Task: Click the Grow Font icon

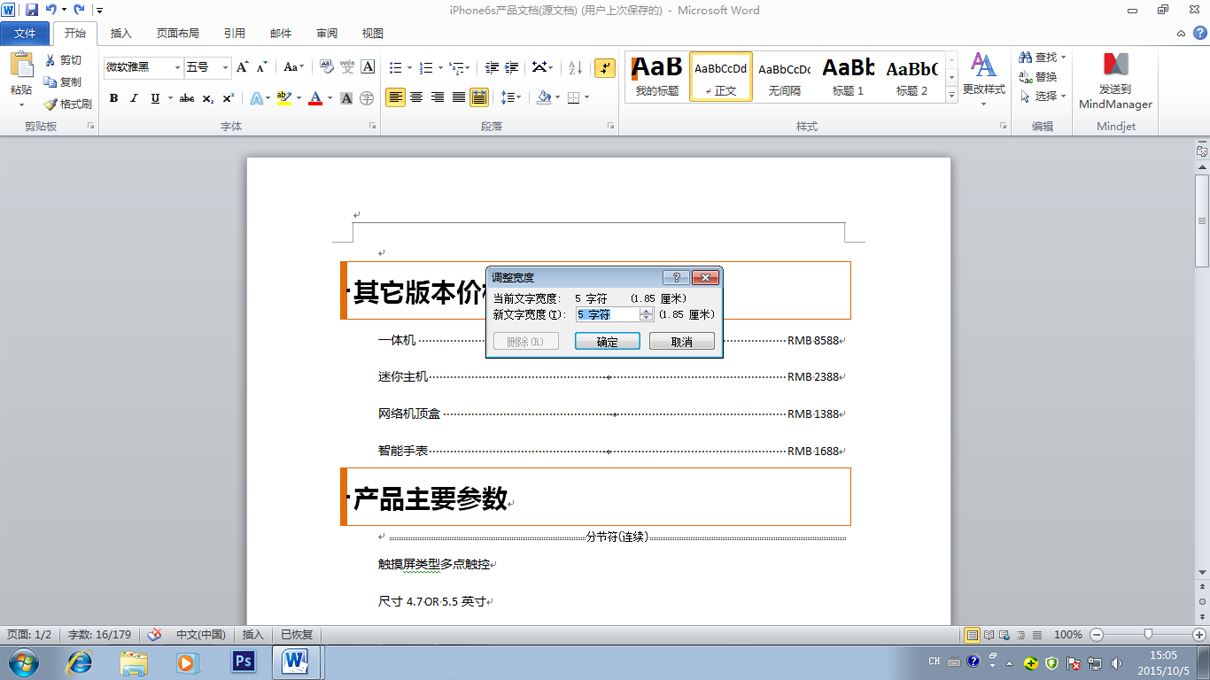Action: pyautogui.click(x=243, y=67)
